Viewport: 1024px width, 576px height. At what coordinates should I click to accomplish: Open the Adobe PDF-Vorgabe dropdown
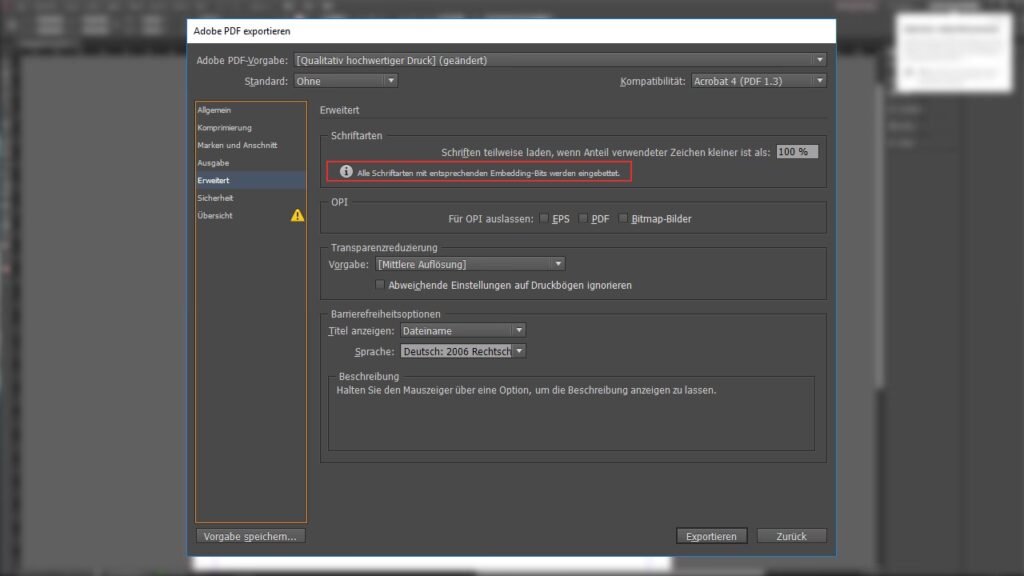click(x=560, y=60)
